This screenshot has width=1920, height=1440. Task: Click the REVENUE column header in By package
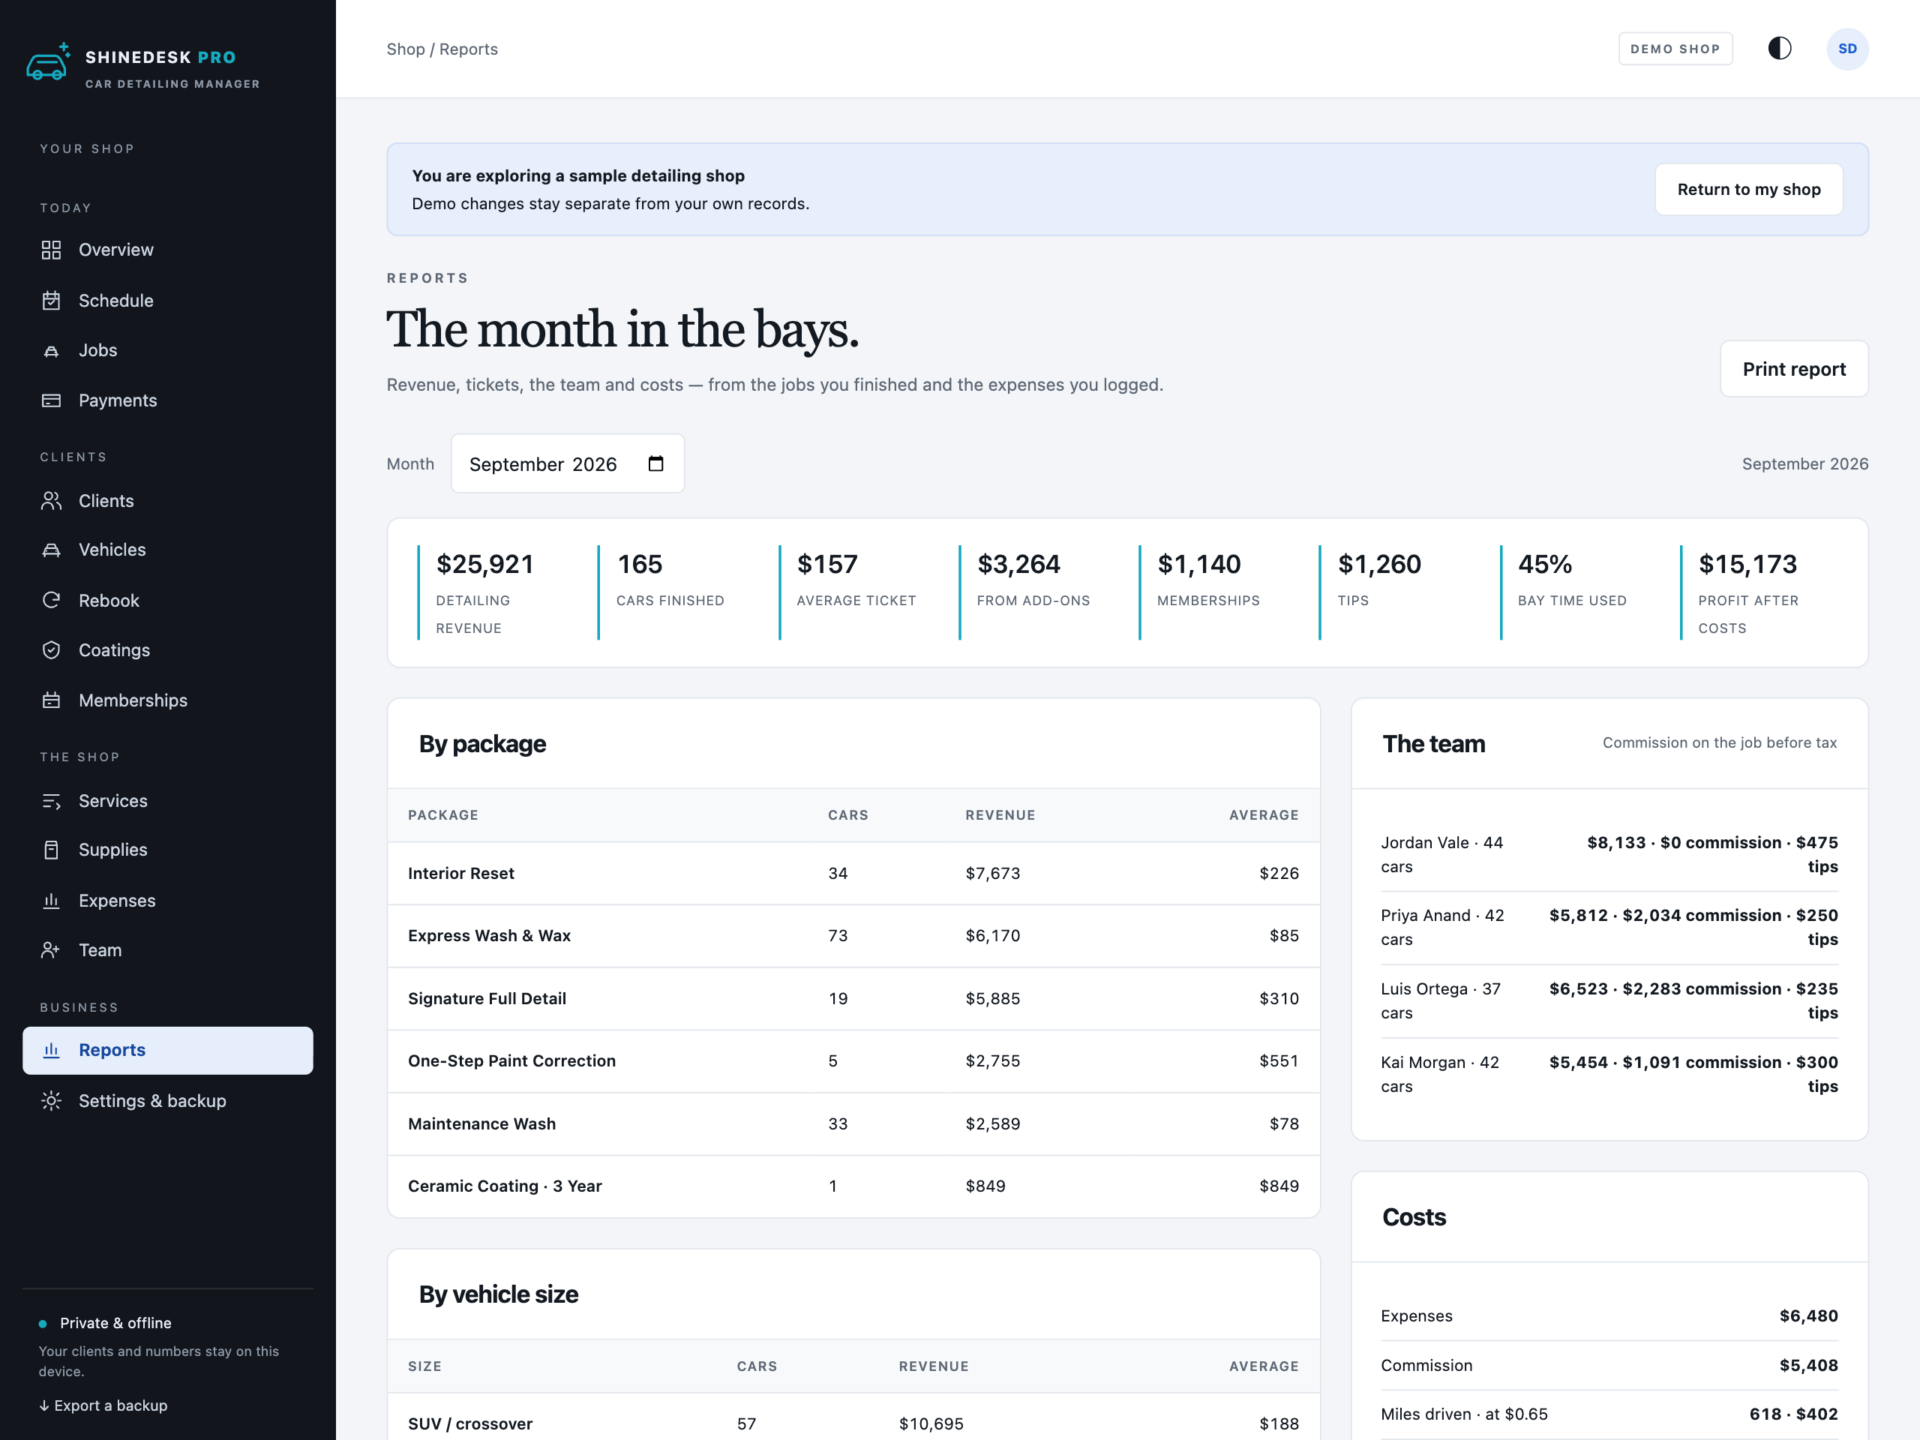[x=1000, y=815]
